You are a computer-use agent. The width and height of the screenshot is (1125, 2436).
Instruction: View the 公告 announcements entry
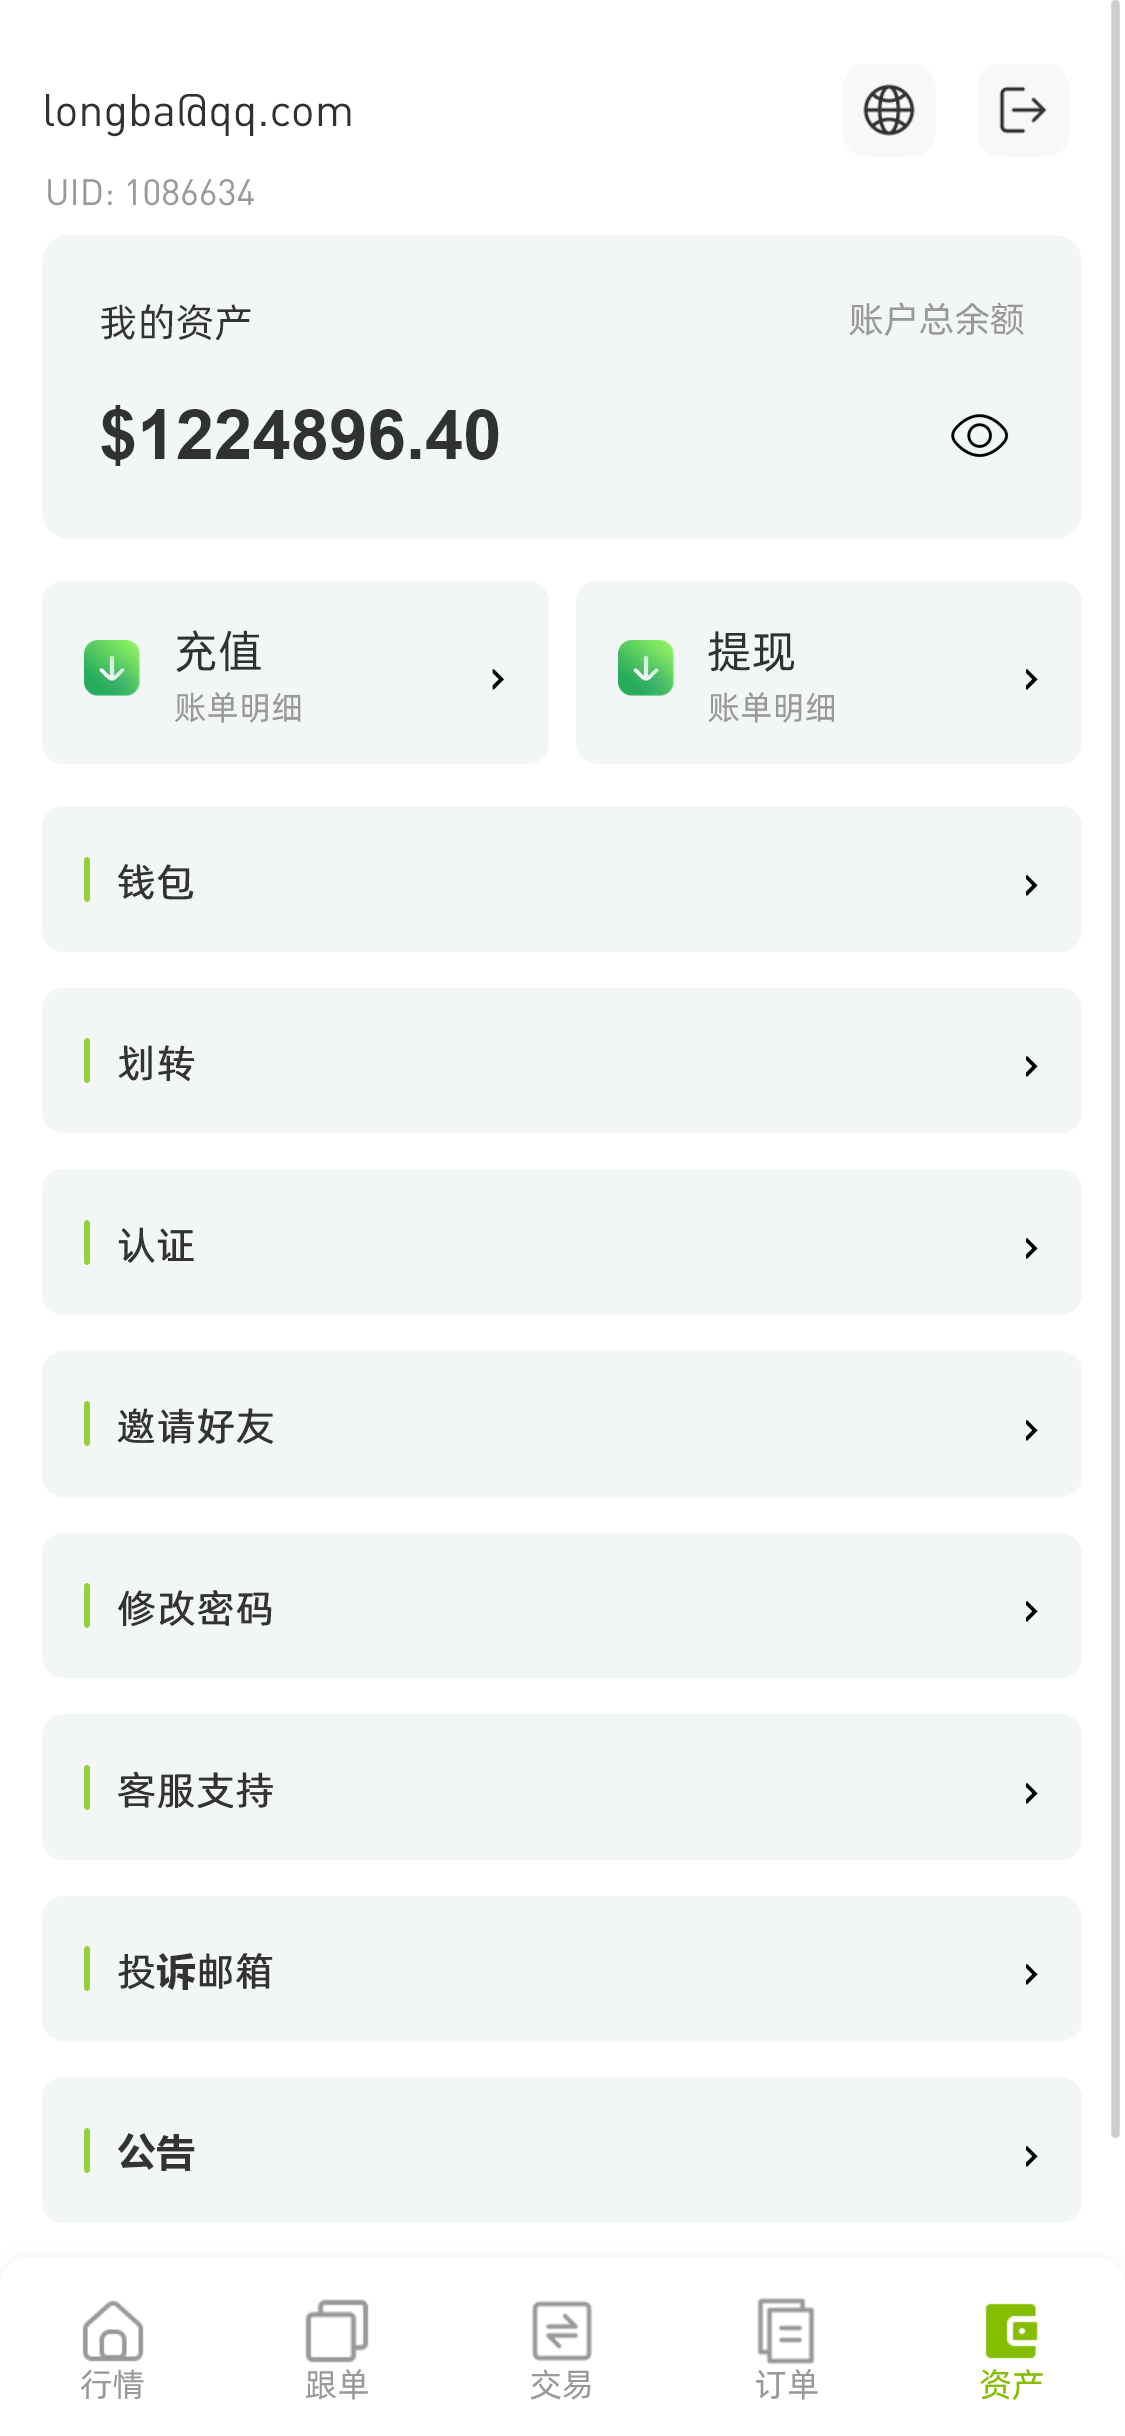[561, 2151]
